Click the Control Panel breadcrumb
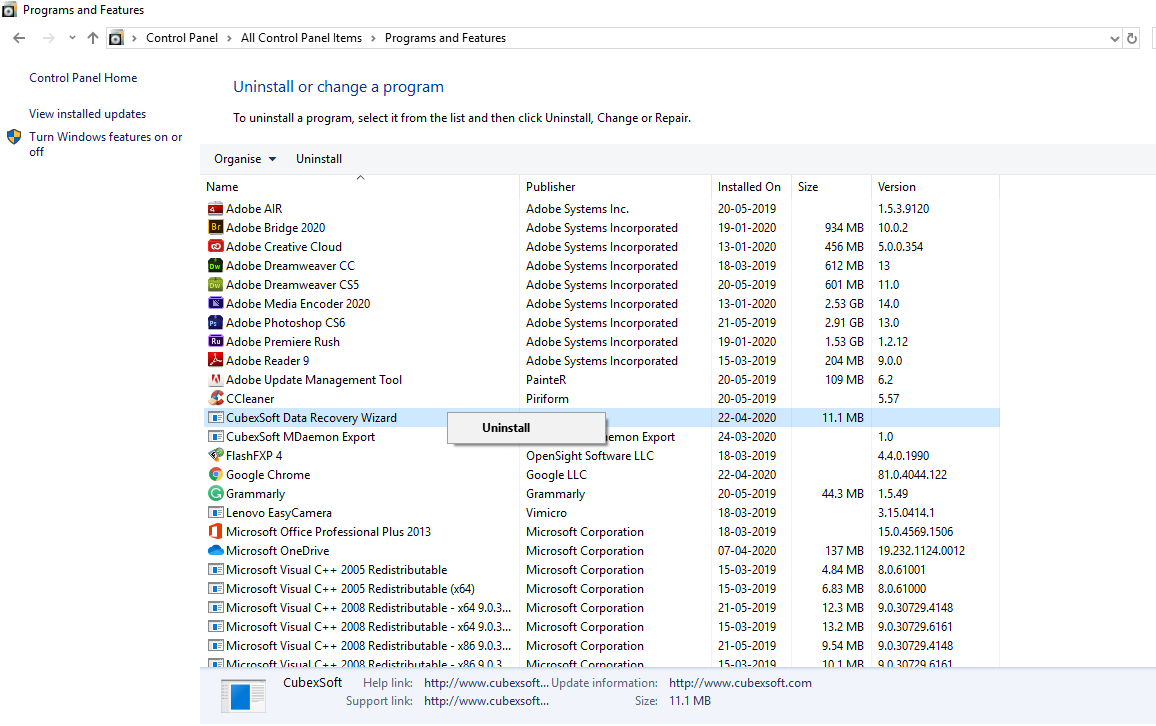1156x726 pixels. click(x=182, y=38)
